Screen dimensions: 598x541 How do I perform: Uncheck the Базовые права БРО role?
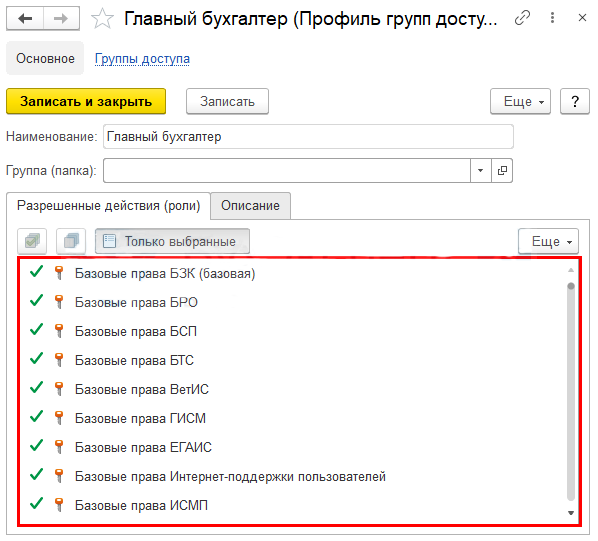click(37, 301)
